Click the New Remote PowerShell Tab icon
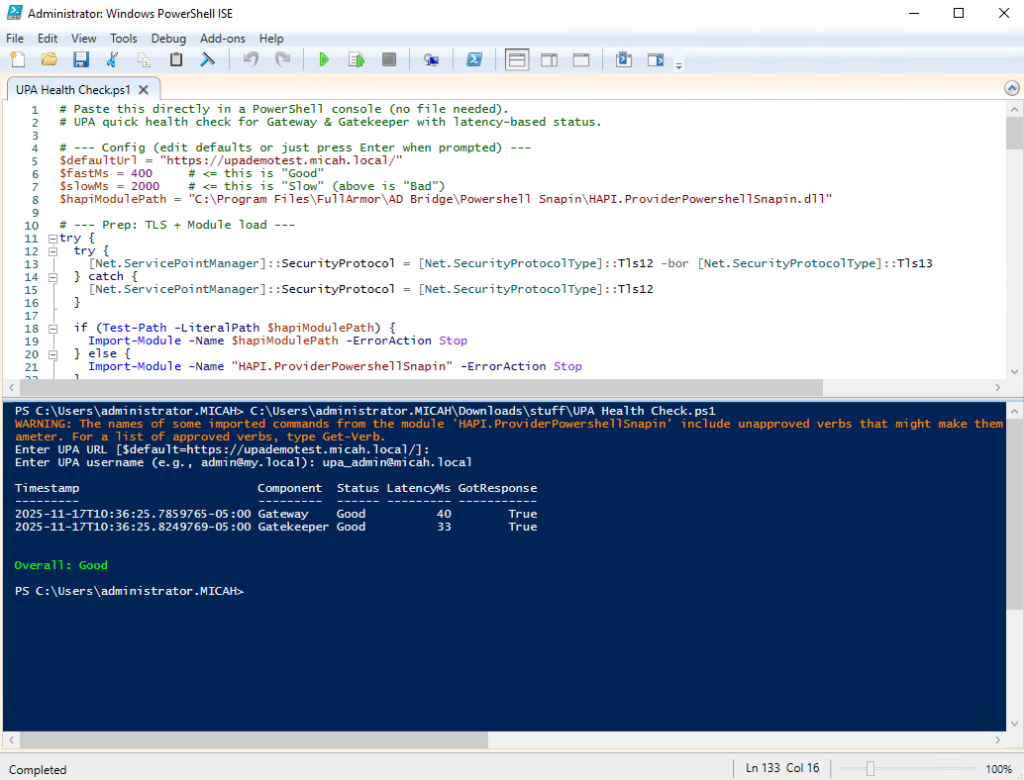 pyautogui.click(x=431, y=60)
